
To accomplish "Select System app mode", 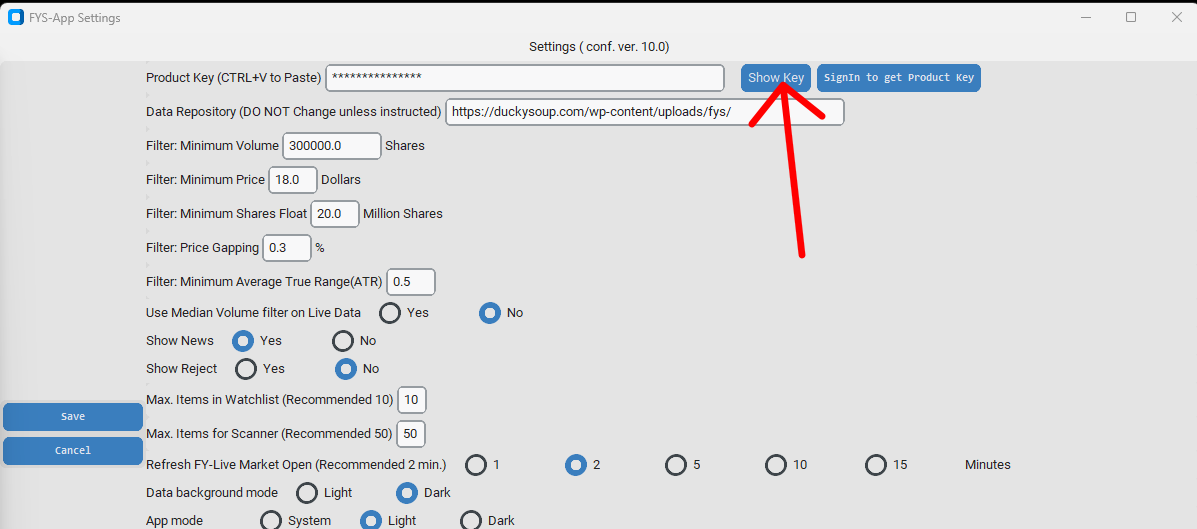I will [271, 521].
